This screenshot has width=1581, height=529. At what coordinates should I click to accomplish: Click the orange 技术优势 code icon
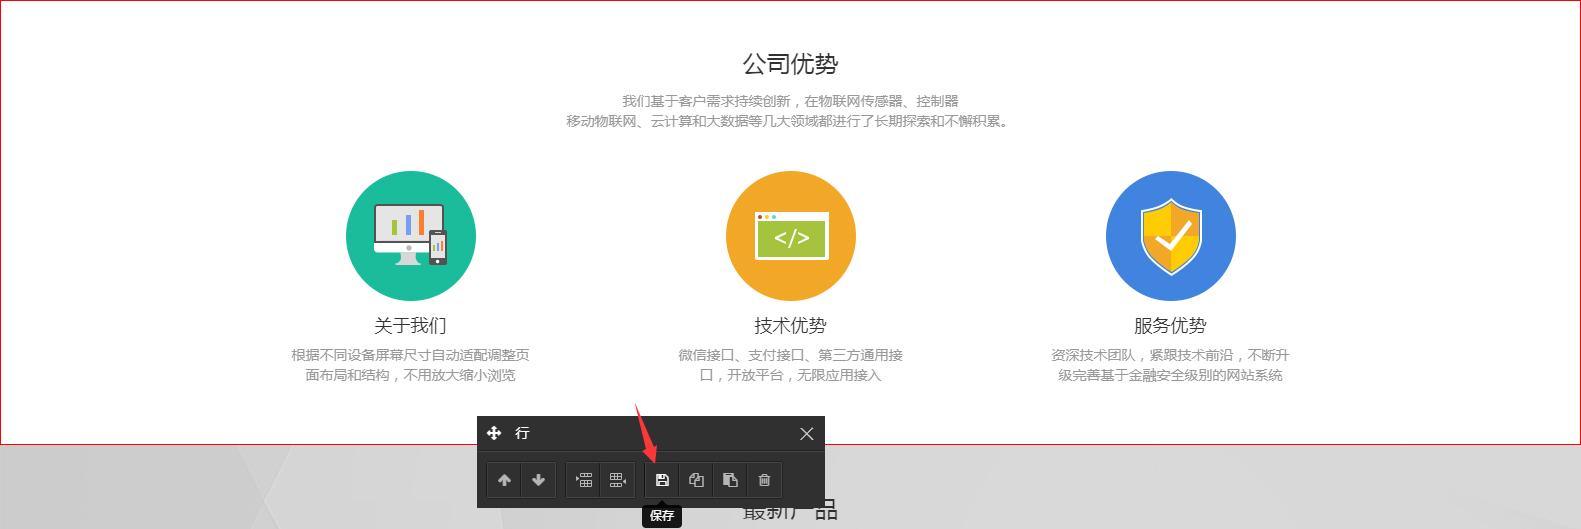pos(790,236)
